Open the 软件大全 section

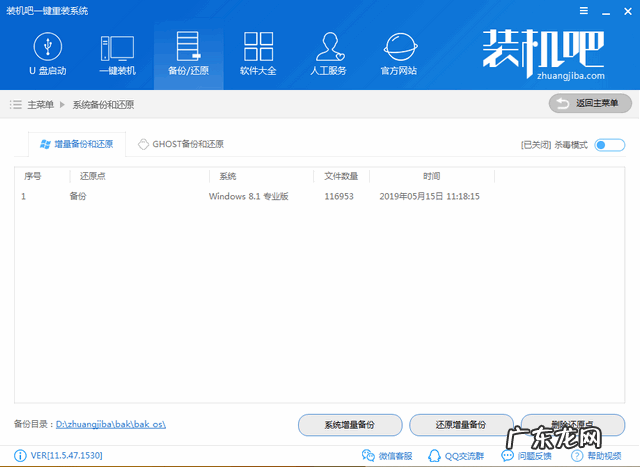pyautogui.click(x=258, y=54)
